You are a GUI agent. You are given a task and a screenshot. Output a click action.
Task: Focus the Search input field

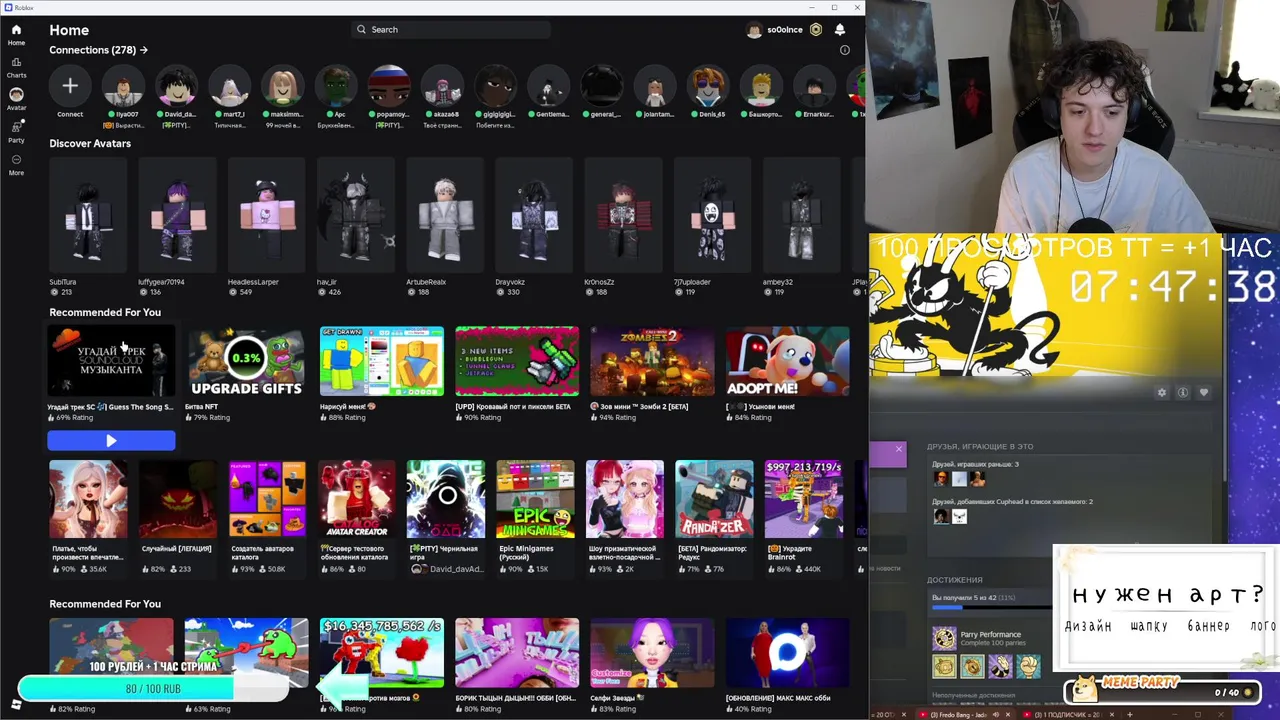pyautogui.click(x=450, y=30)
